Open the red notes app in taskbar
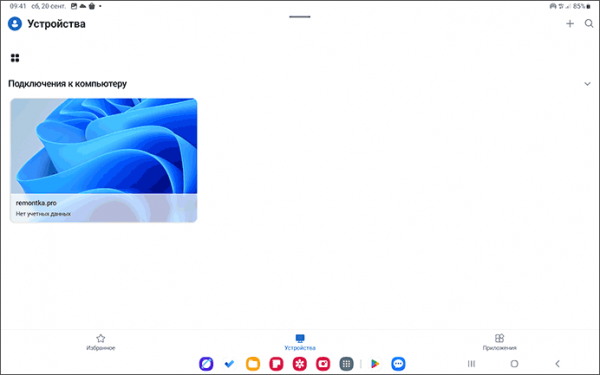 point(276,364)
